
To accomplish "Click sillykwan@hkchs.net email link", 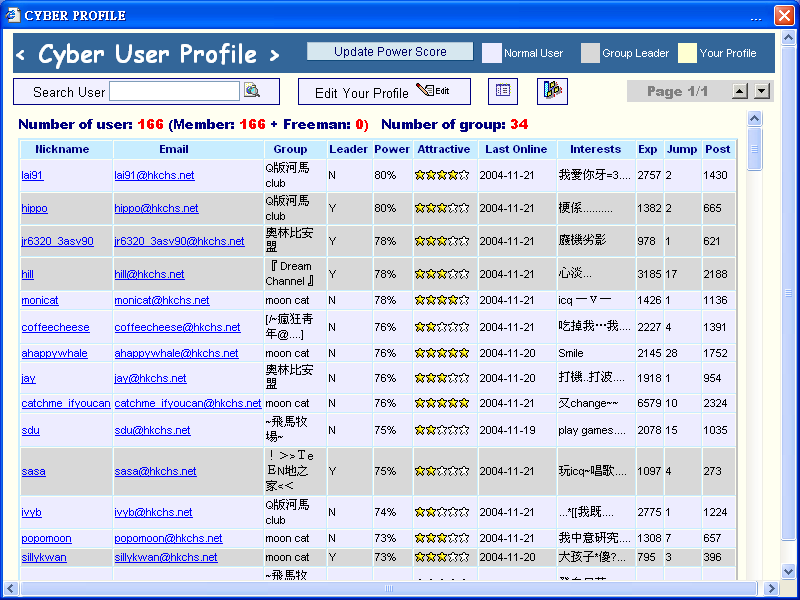I will pos(166,557).
